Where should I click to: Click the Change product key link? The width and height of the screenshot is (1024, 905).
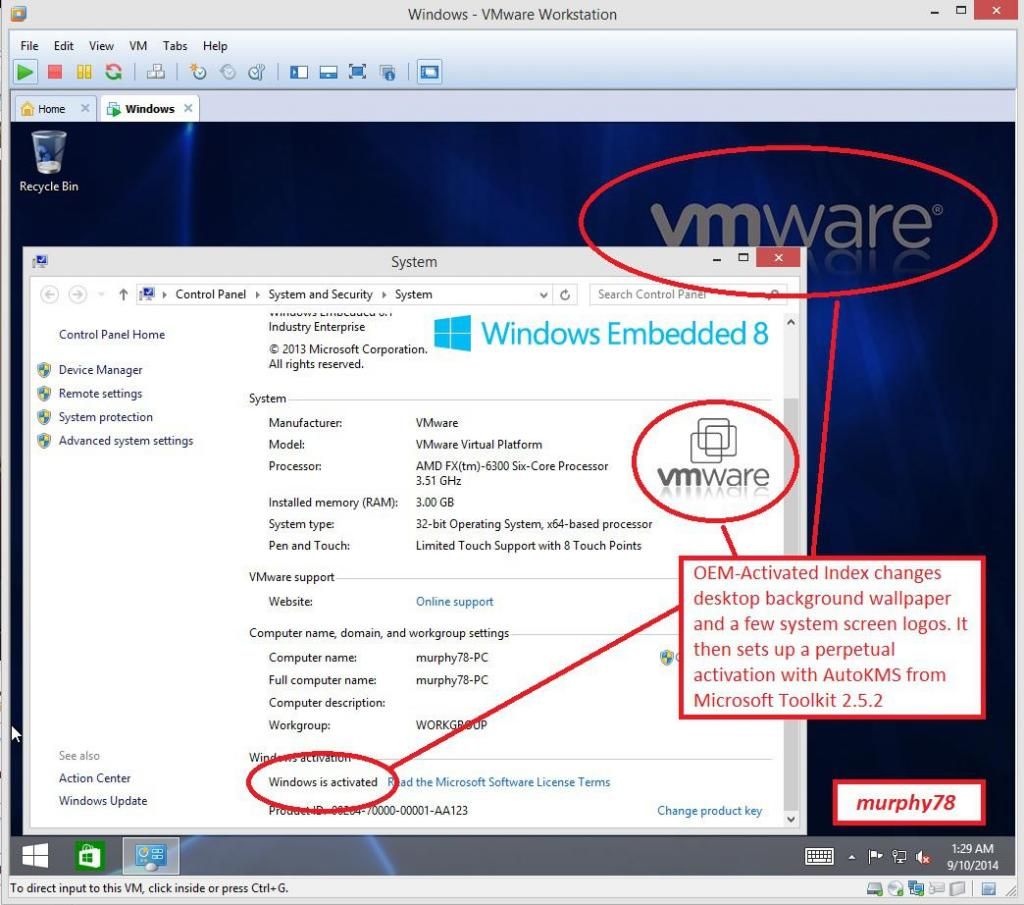[709, 810]
